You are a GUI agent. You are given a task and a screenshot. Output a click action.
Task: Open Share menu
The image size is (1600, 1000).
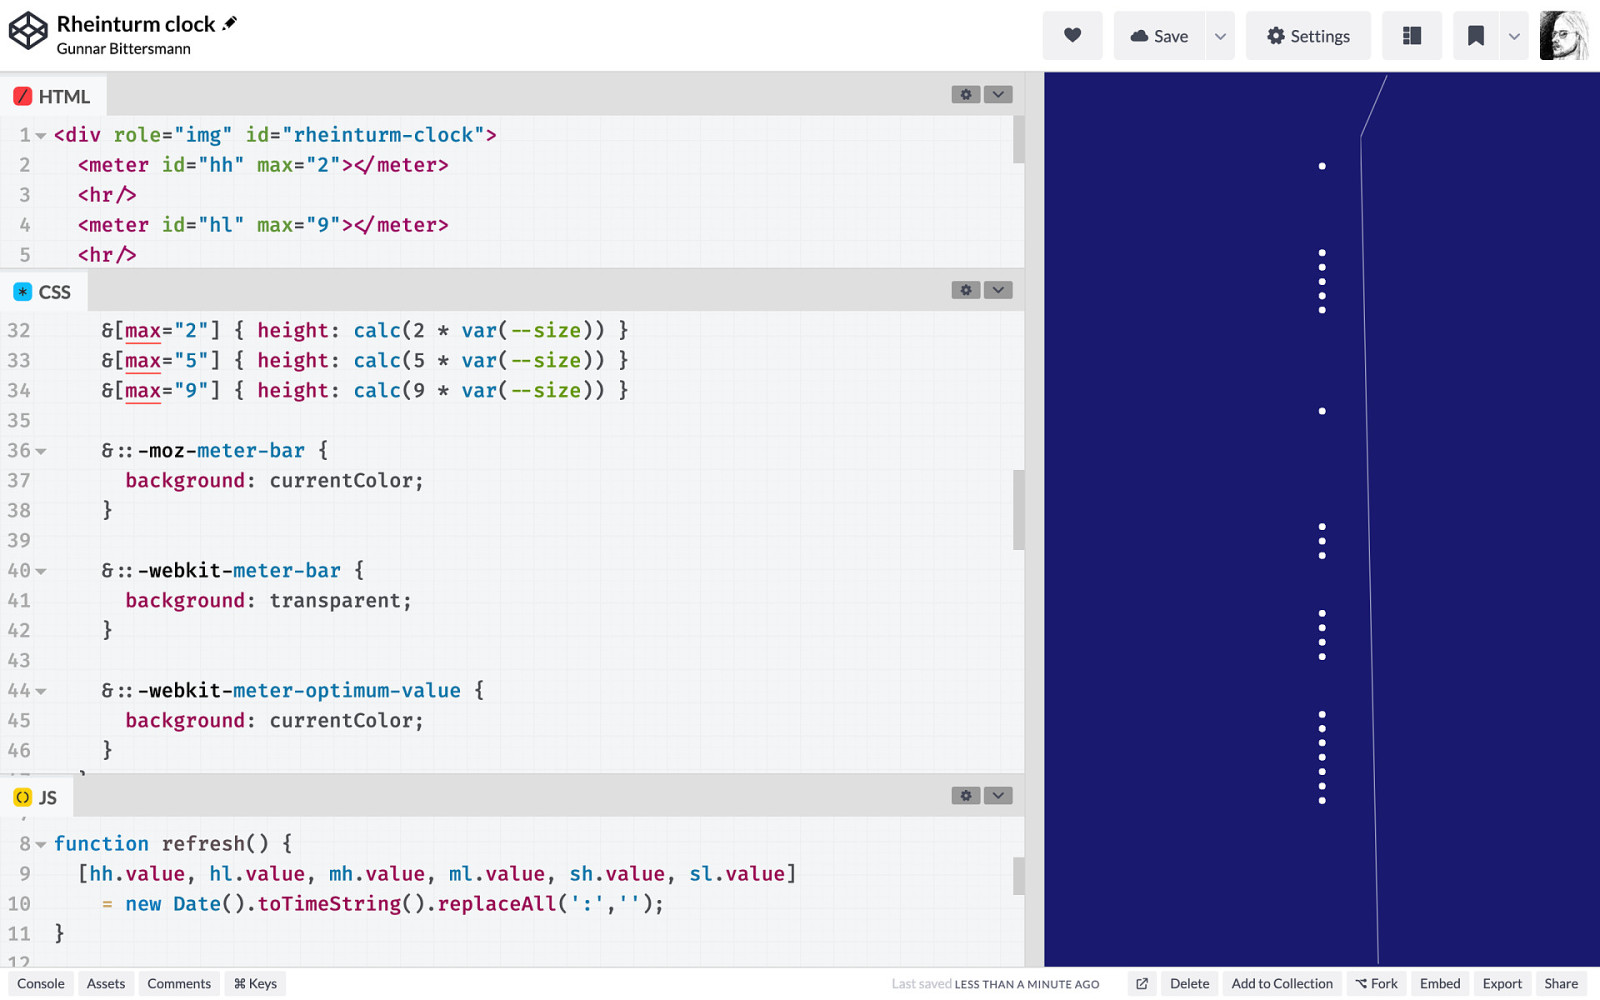[1561, 983]
